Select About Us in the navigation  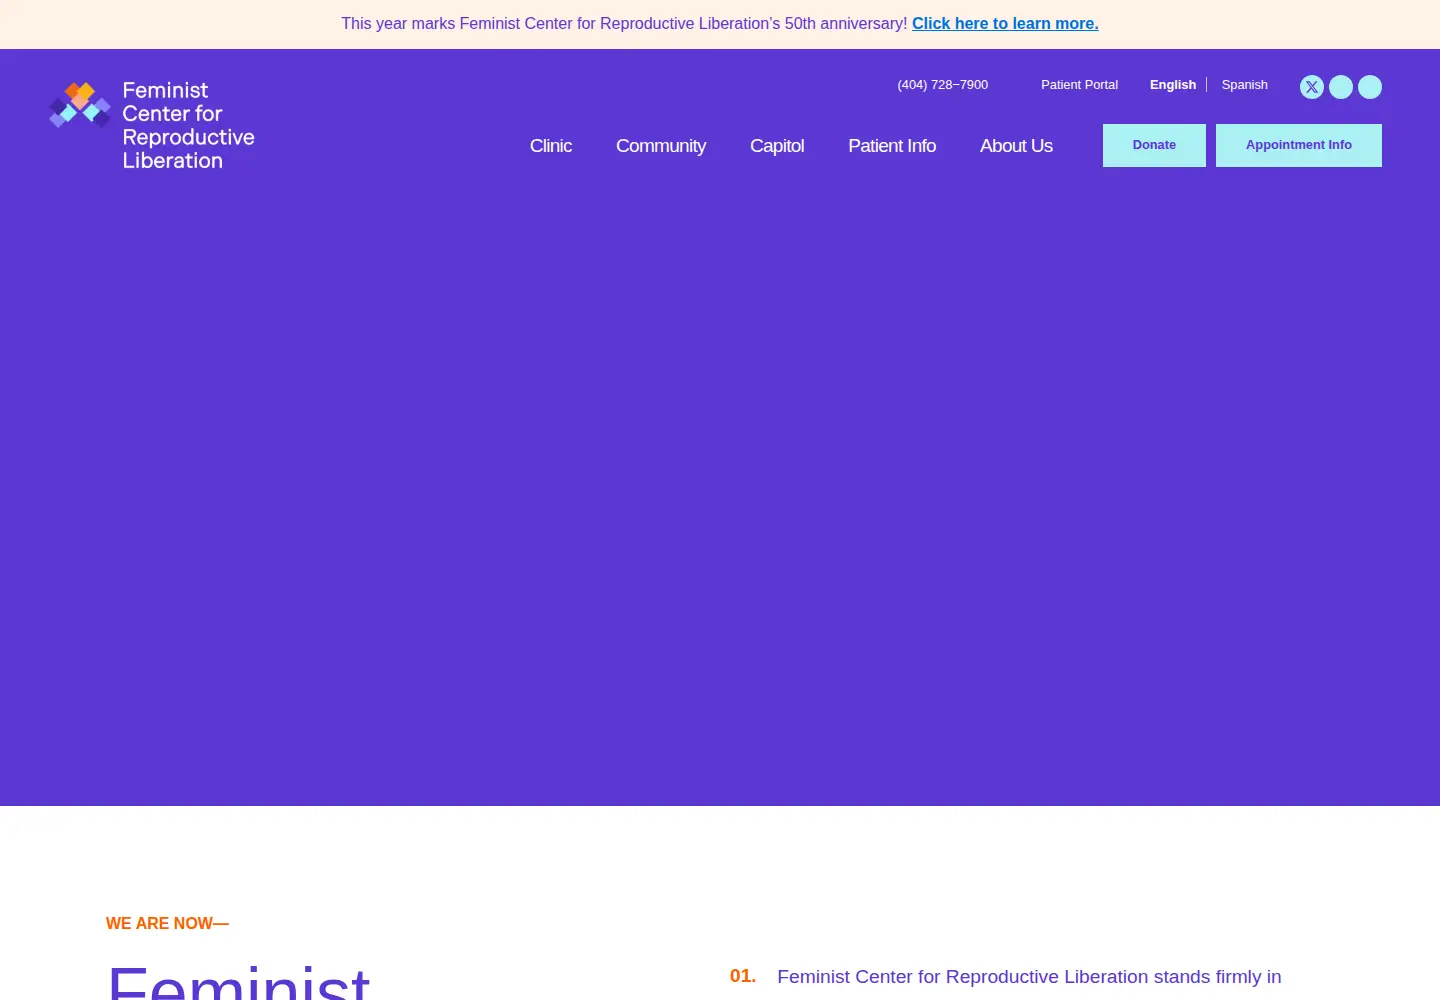pyautogui.click(x=1016, y=146)
